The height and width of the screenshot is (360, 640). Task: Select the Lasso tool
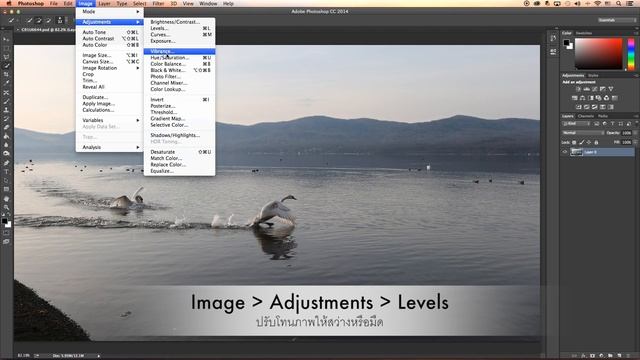(x=6, y=57)
